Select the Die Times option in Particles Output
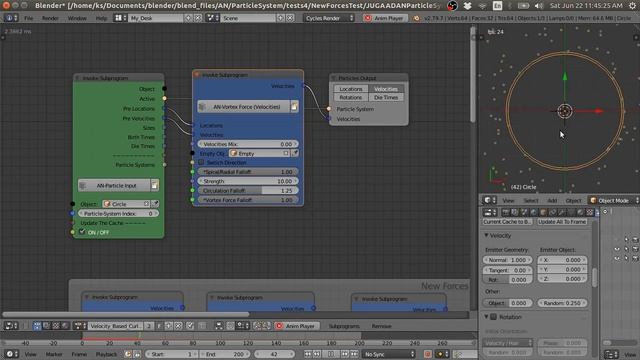The width and height of the screenshot is (640, 360). pyautogui.click(x=386, y=98)
